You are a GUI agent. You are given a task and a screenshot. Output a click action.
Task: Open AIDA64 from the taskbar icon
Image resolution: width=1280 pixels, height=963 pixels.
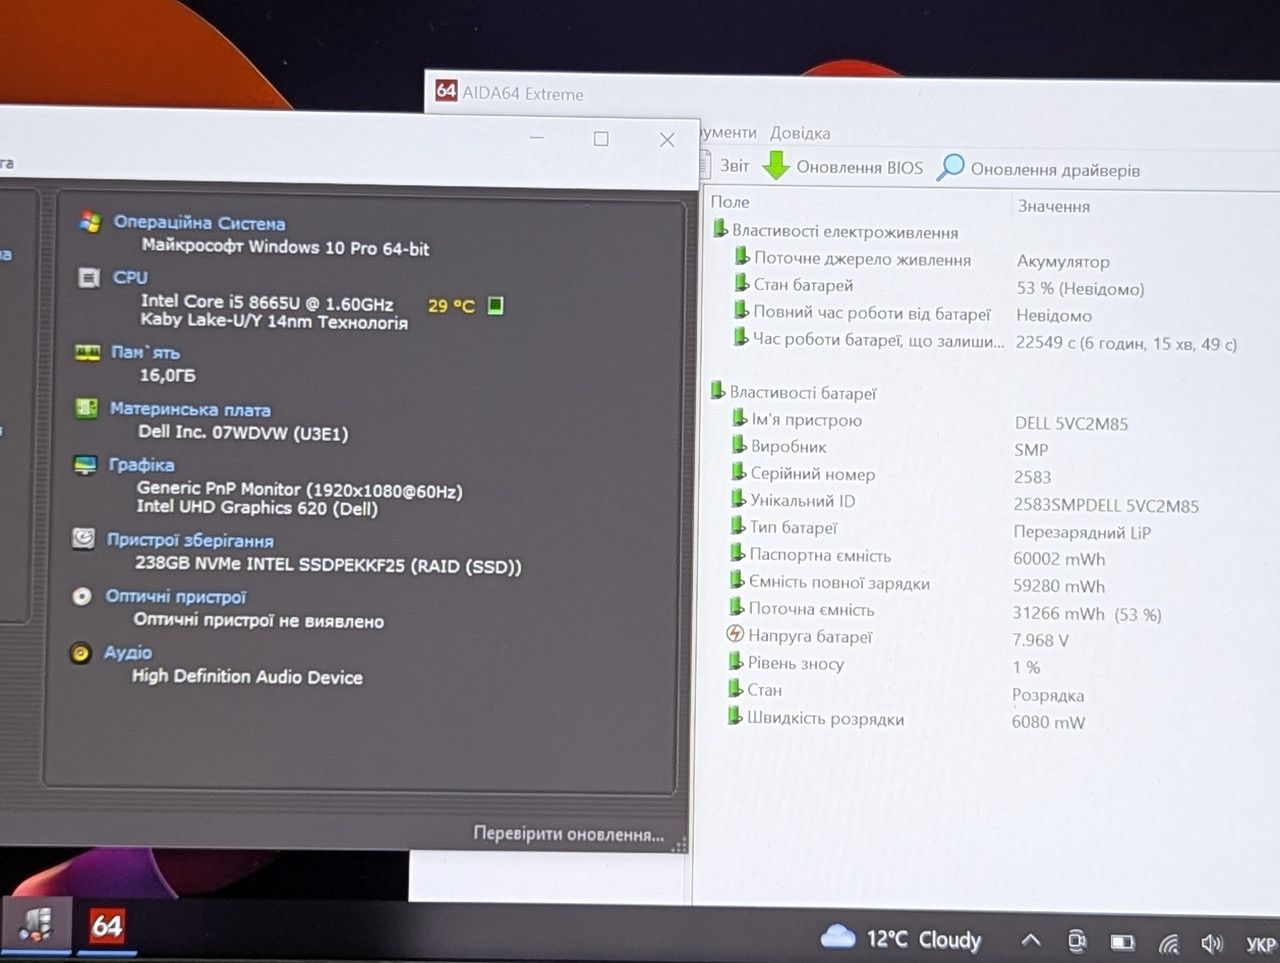click(106, 925)
